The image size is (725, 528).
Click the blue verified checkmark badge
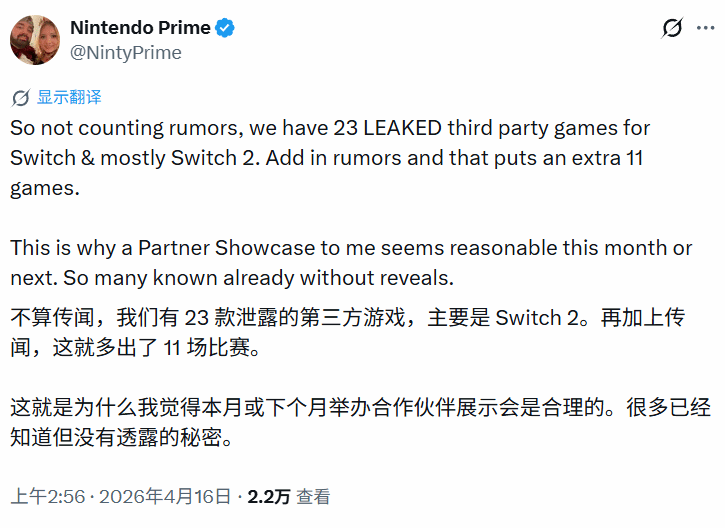tap(225, 29)
